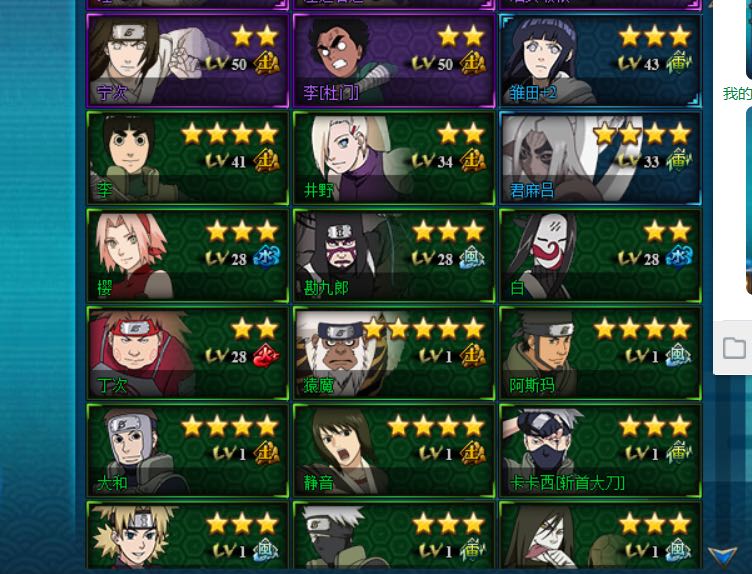
Task: Click the lightning element icon on 君麻吕 card
Action: pos(679,160)
